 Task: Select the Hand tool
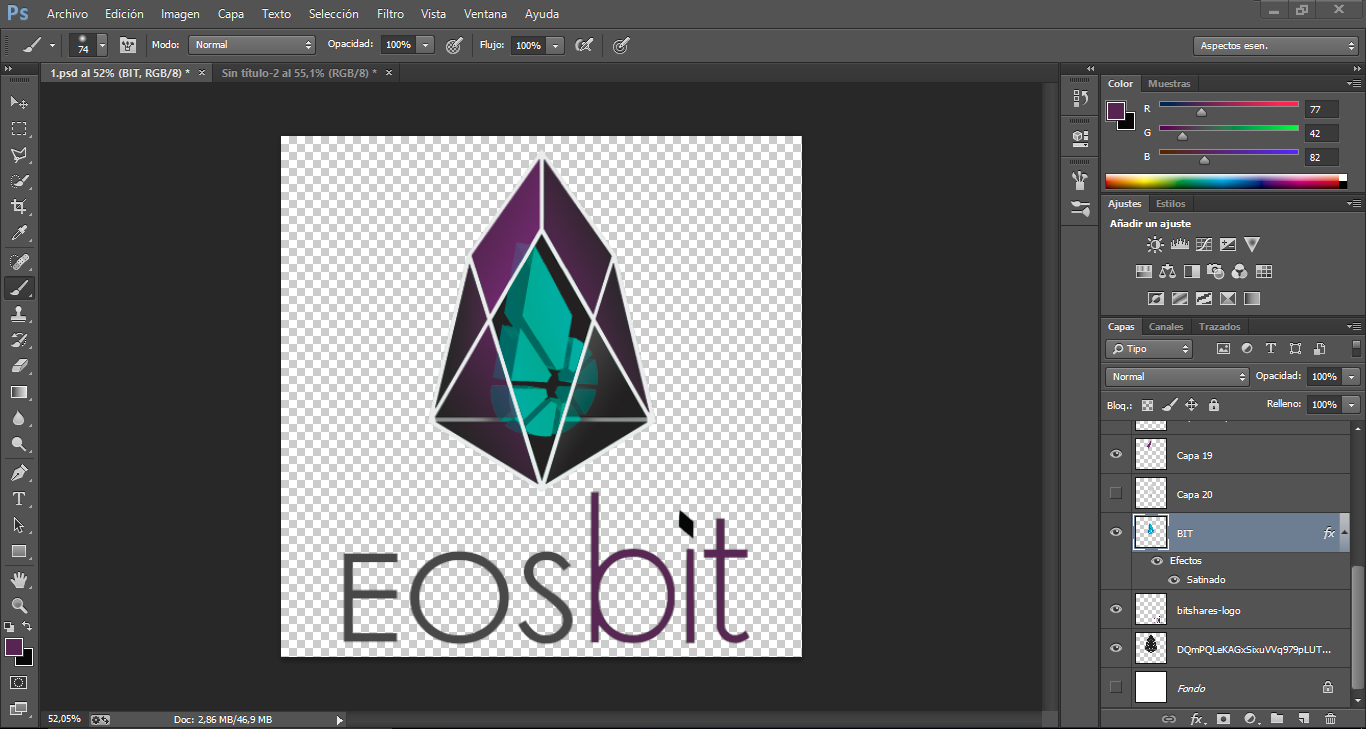[19, 579]
